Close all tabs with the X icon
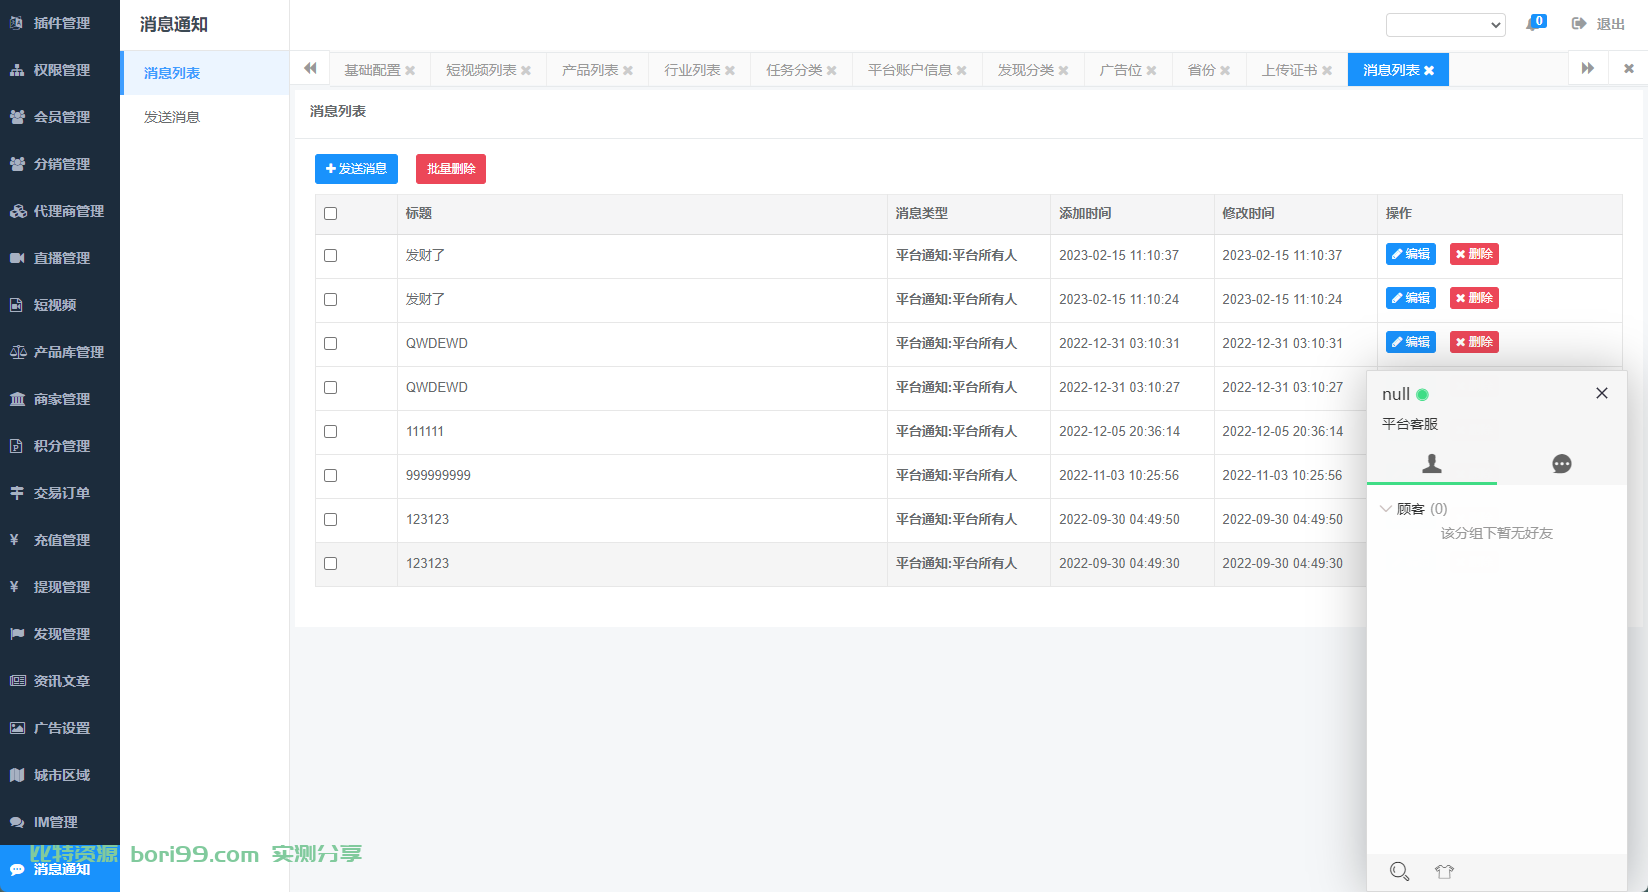1648x892 pixels. 1628,69
